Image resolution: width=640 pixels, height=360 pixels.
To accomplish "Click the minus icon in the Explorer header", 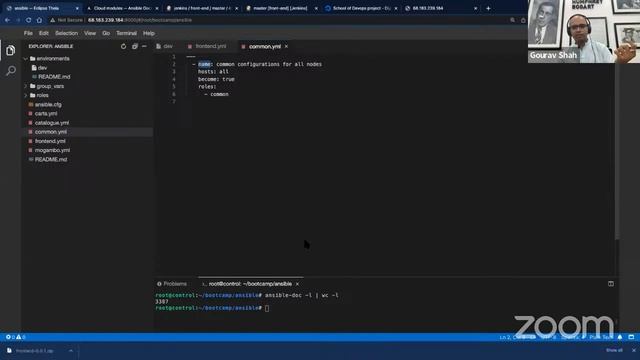I will click(144, 47).
